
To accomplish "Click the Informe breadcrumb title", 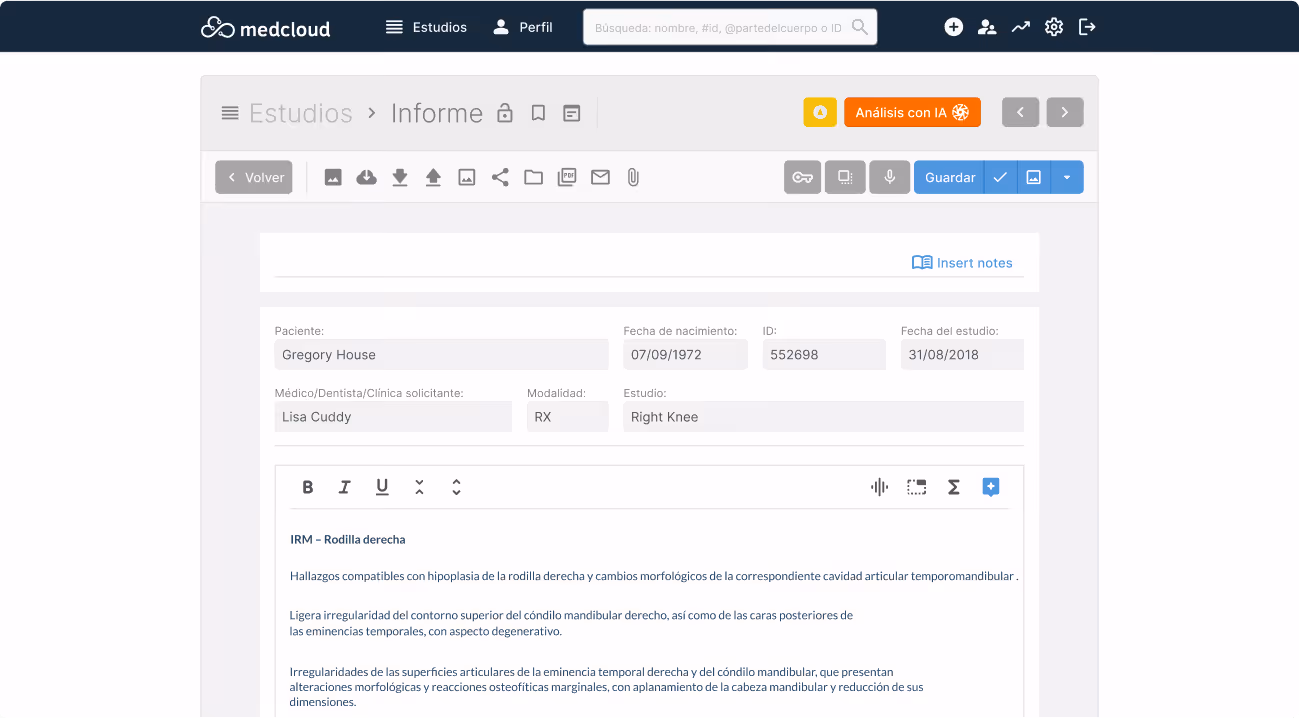I will point(437,113).
